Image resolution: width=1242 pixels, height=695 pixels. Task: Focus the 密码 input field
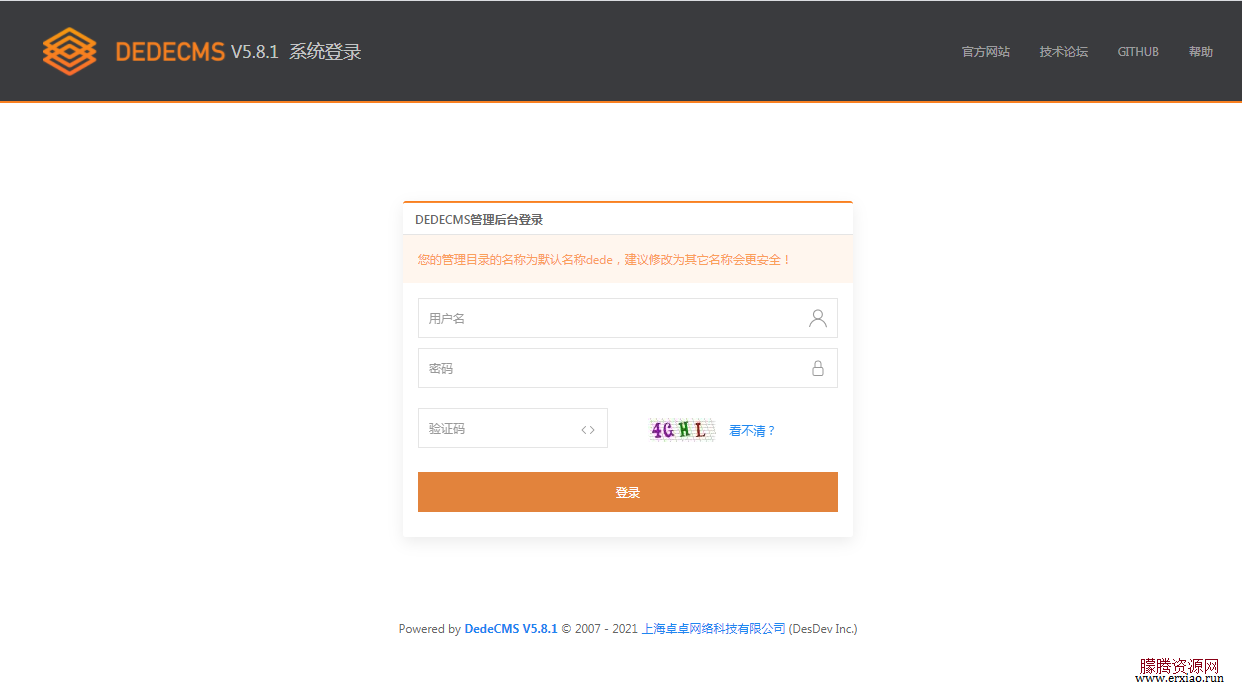[628, 368]
